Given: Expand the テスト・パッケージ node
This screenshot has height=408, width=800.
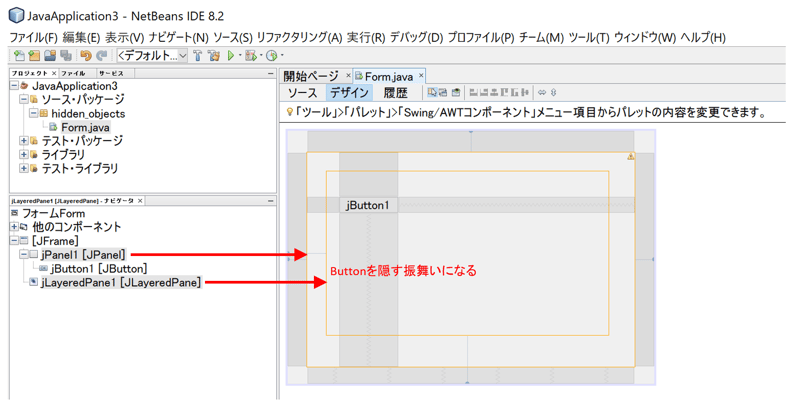Looking at the screenshot, I should tap(23, 141).
